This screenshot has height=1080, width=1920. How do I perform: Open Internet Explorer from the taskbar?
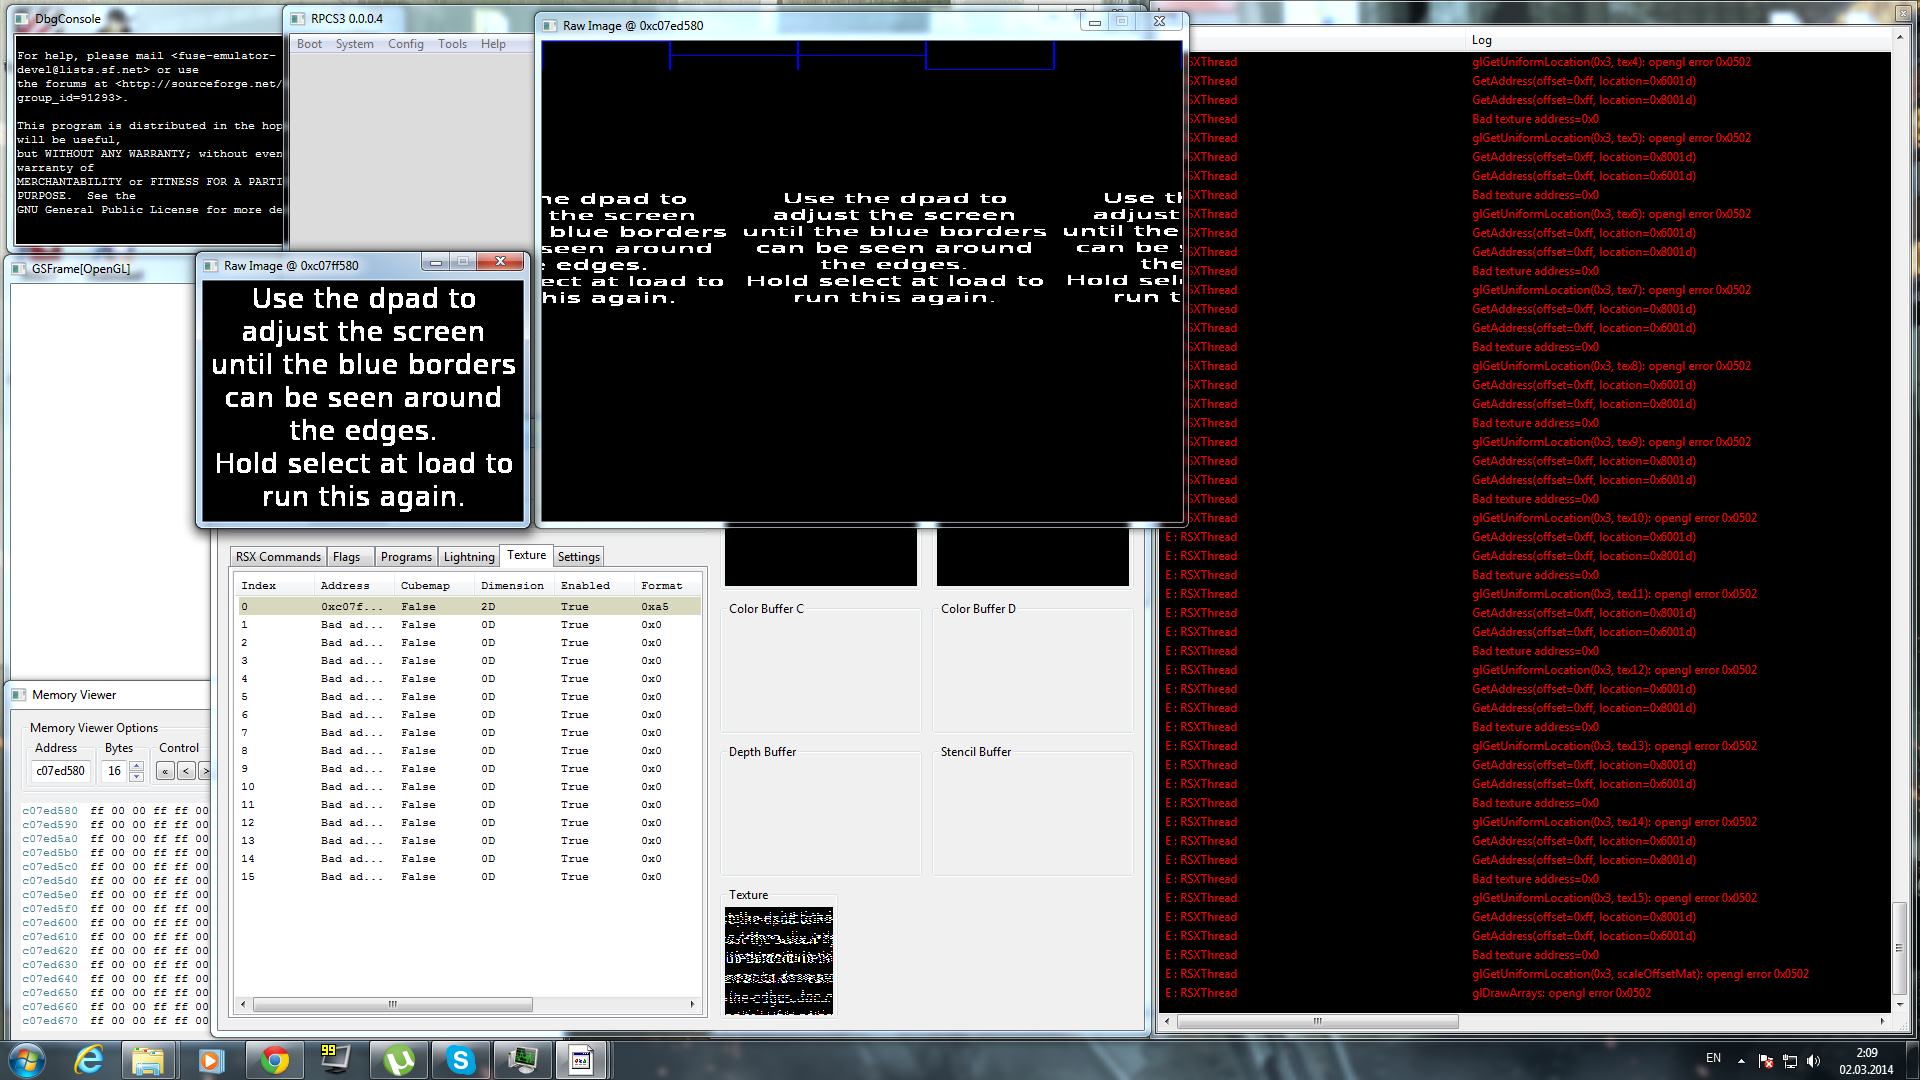89,1060
